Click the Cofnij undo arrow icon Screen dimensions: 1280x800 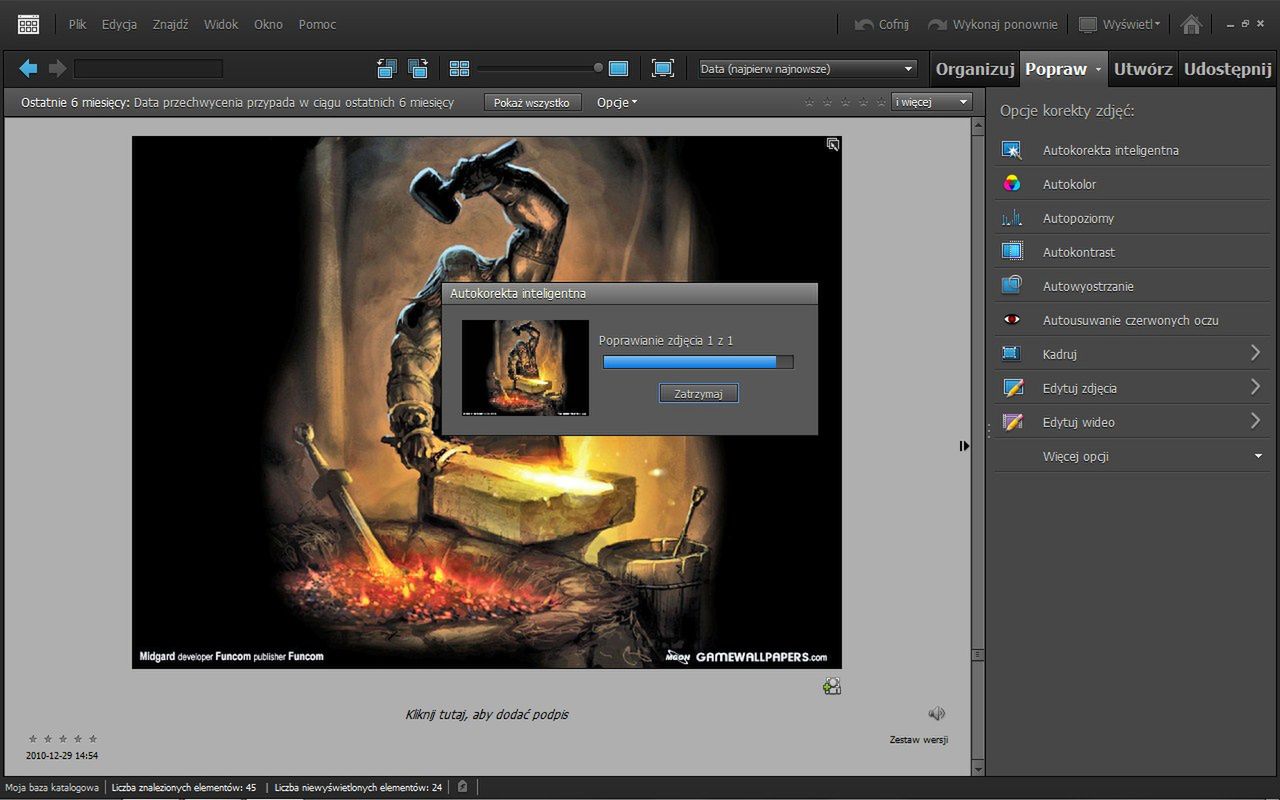pos(864,24)
